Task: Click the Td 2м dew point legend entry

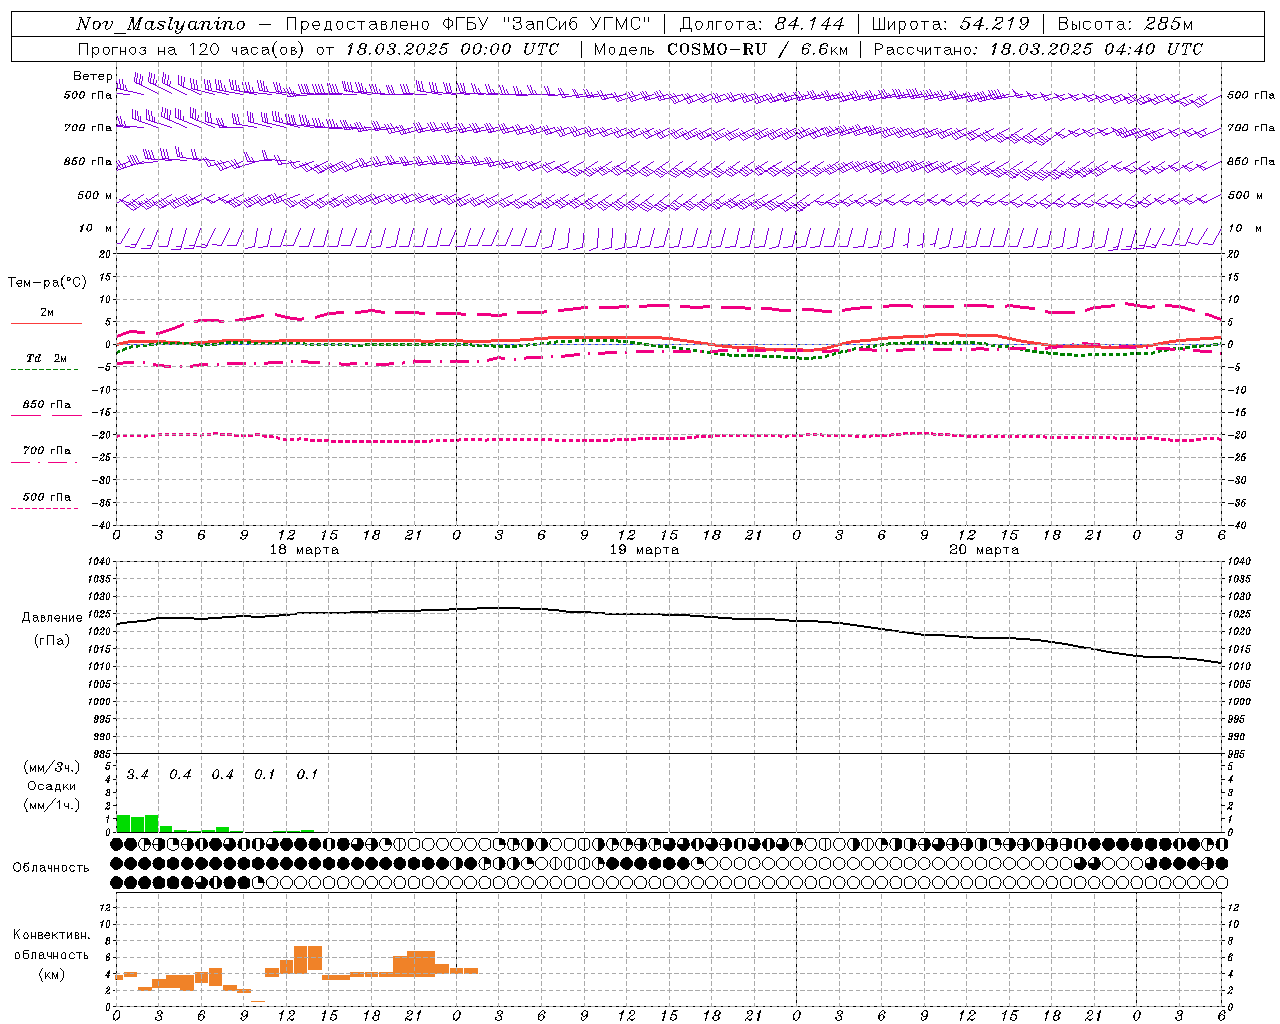Action: pyautogui.click(x=46, y=358)
